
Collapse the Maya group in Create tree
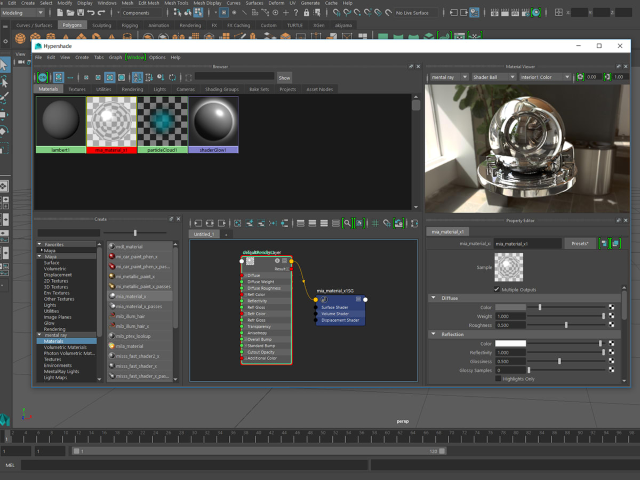pyautogui.click(x=40, y=256)
